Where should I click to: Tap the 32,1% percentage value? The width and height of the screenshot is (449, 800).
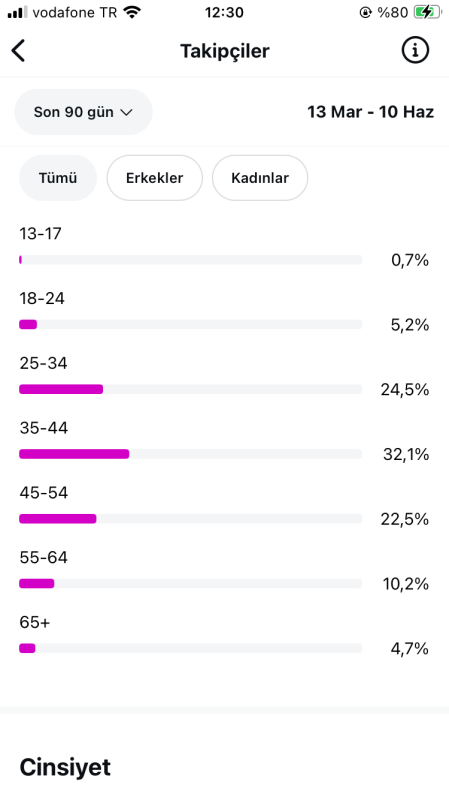coord(406,454)
